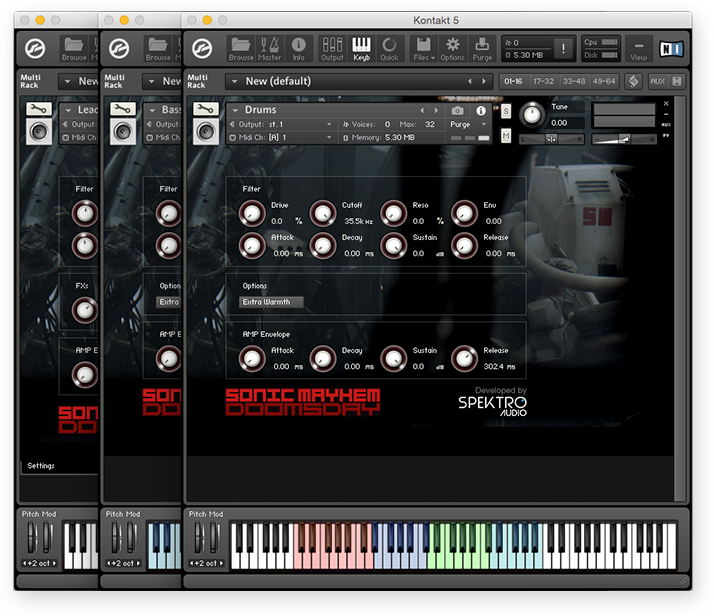Click the AMP Envelope Release knob
This screenshot has width=714, height=616.
[x=464, y=358]
